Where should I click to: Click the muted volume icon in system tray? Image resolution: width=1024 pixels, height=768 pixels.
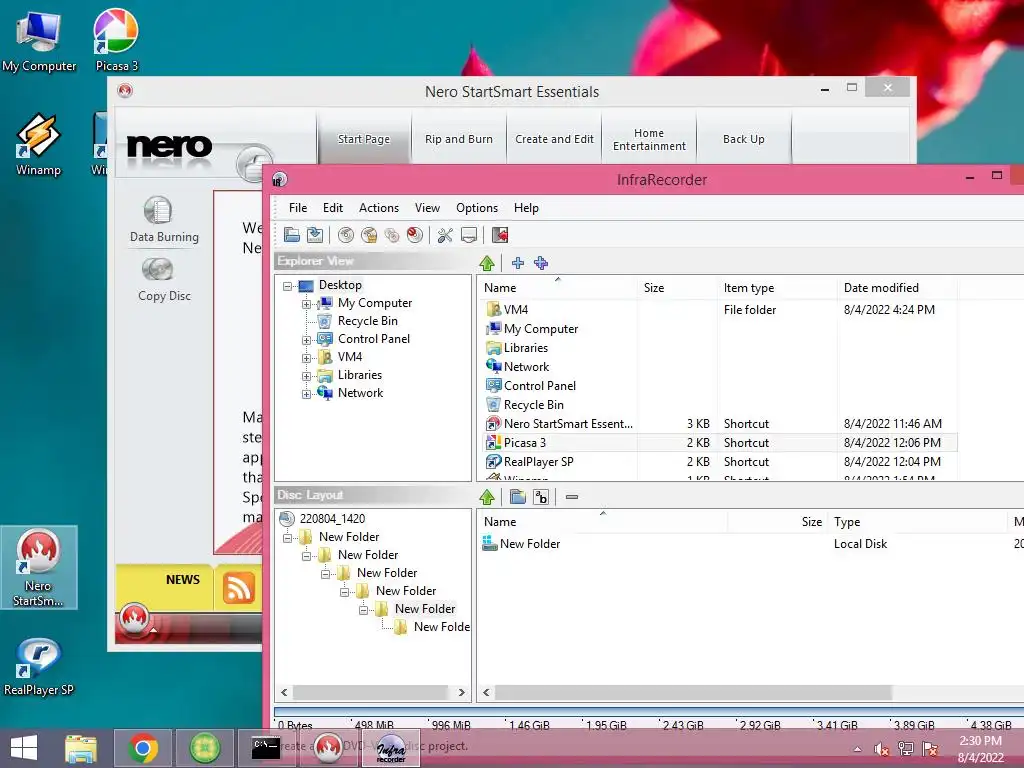881,749
